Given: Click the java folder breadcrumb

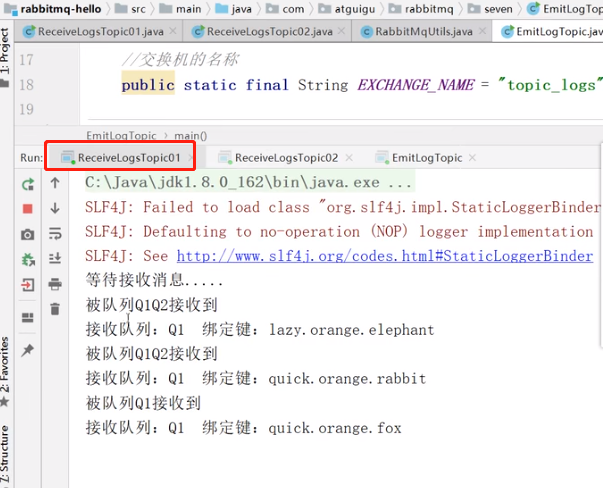Looking at the screenshot, I should (234, 8).
